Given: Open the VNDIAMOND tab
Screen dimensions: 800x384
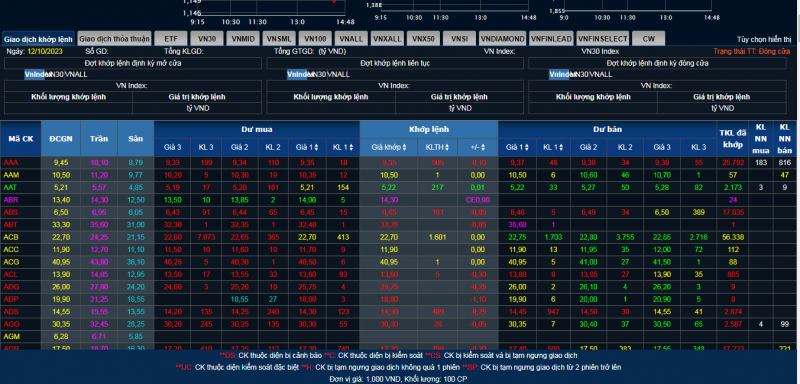Looking at the screenshot, I should [502, 39].
